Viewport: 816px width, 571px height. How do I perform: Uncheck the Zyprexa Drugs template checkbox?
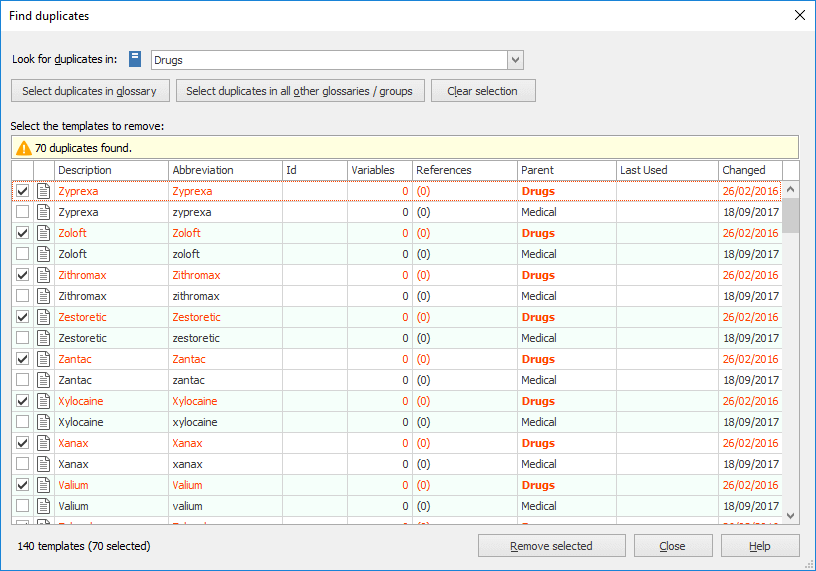click(x=22, y=191)
